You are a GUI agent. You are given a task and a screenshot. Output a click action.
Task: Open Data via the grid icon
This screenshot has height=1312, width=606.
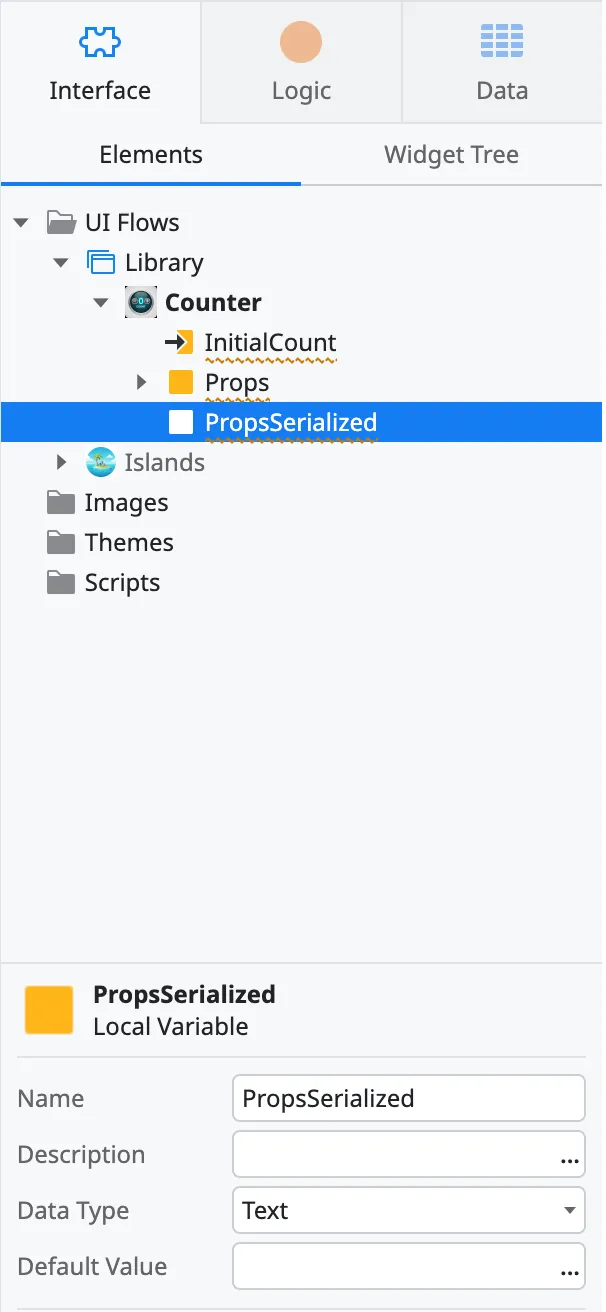click(501, 40)
